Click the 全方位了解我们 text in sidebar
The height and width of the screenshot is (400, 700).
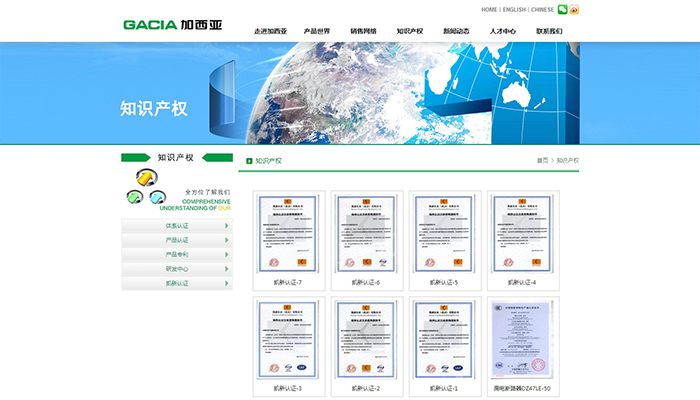point(208,192)
